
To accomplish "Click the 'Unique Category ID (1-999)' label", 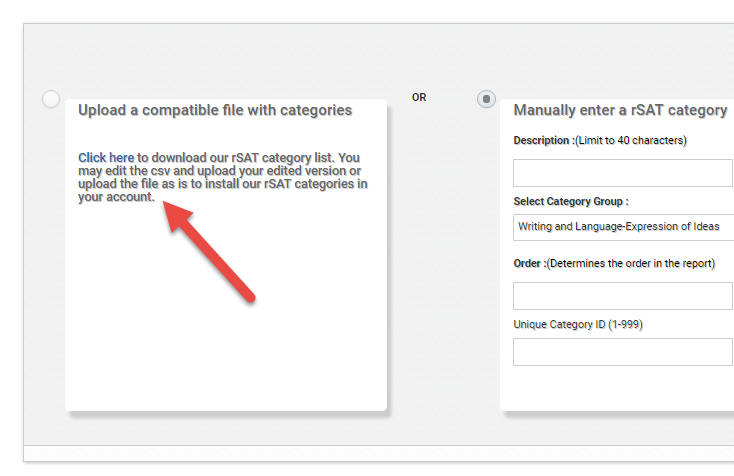I will (x=578, y=324).
